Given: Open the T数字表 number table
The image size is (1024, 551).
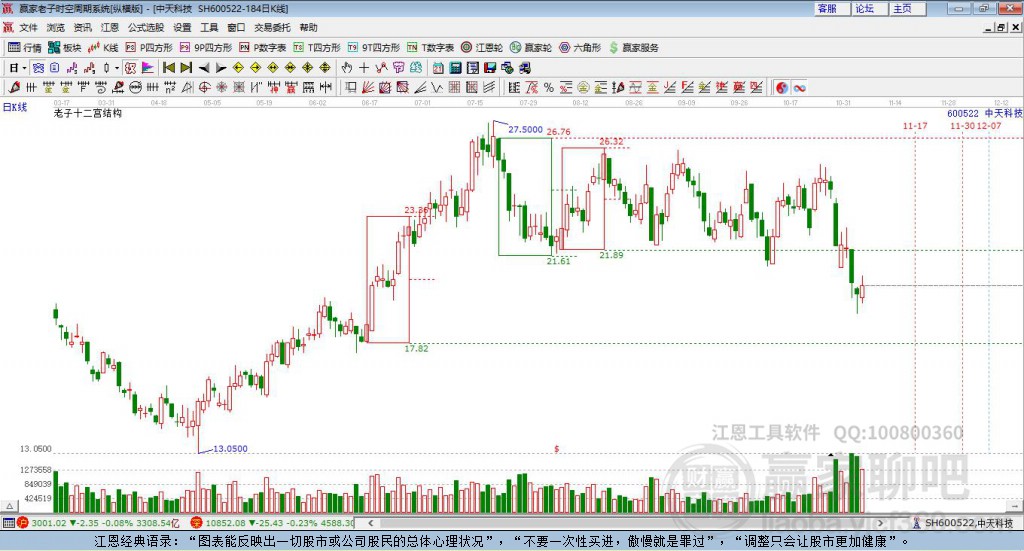Looking at the screenshot, I should point(430,48).
